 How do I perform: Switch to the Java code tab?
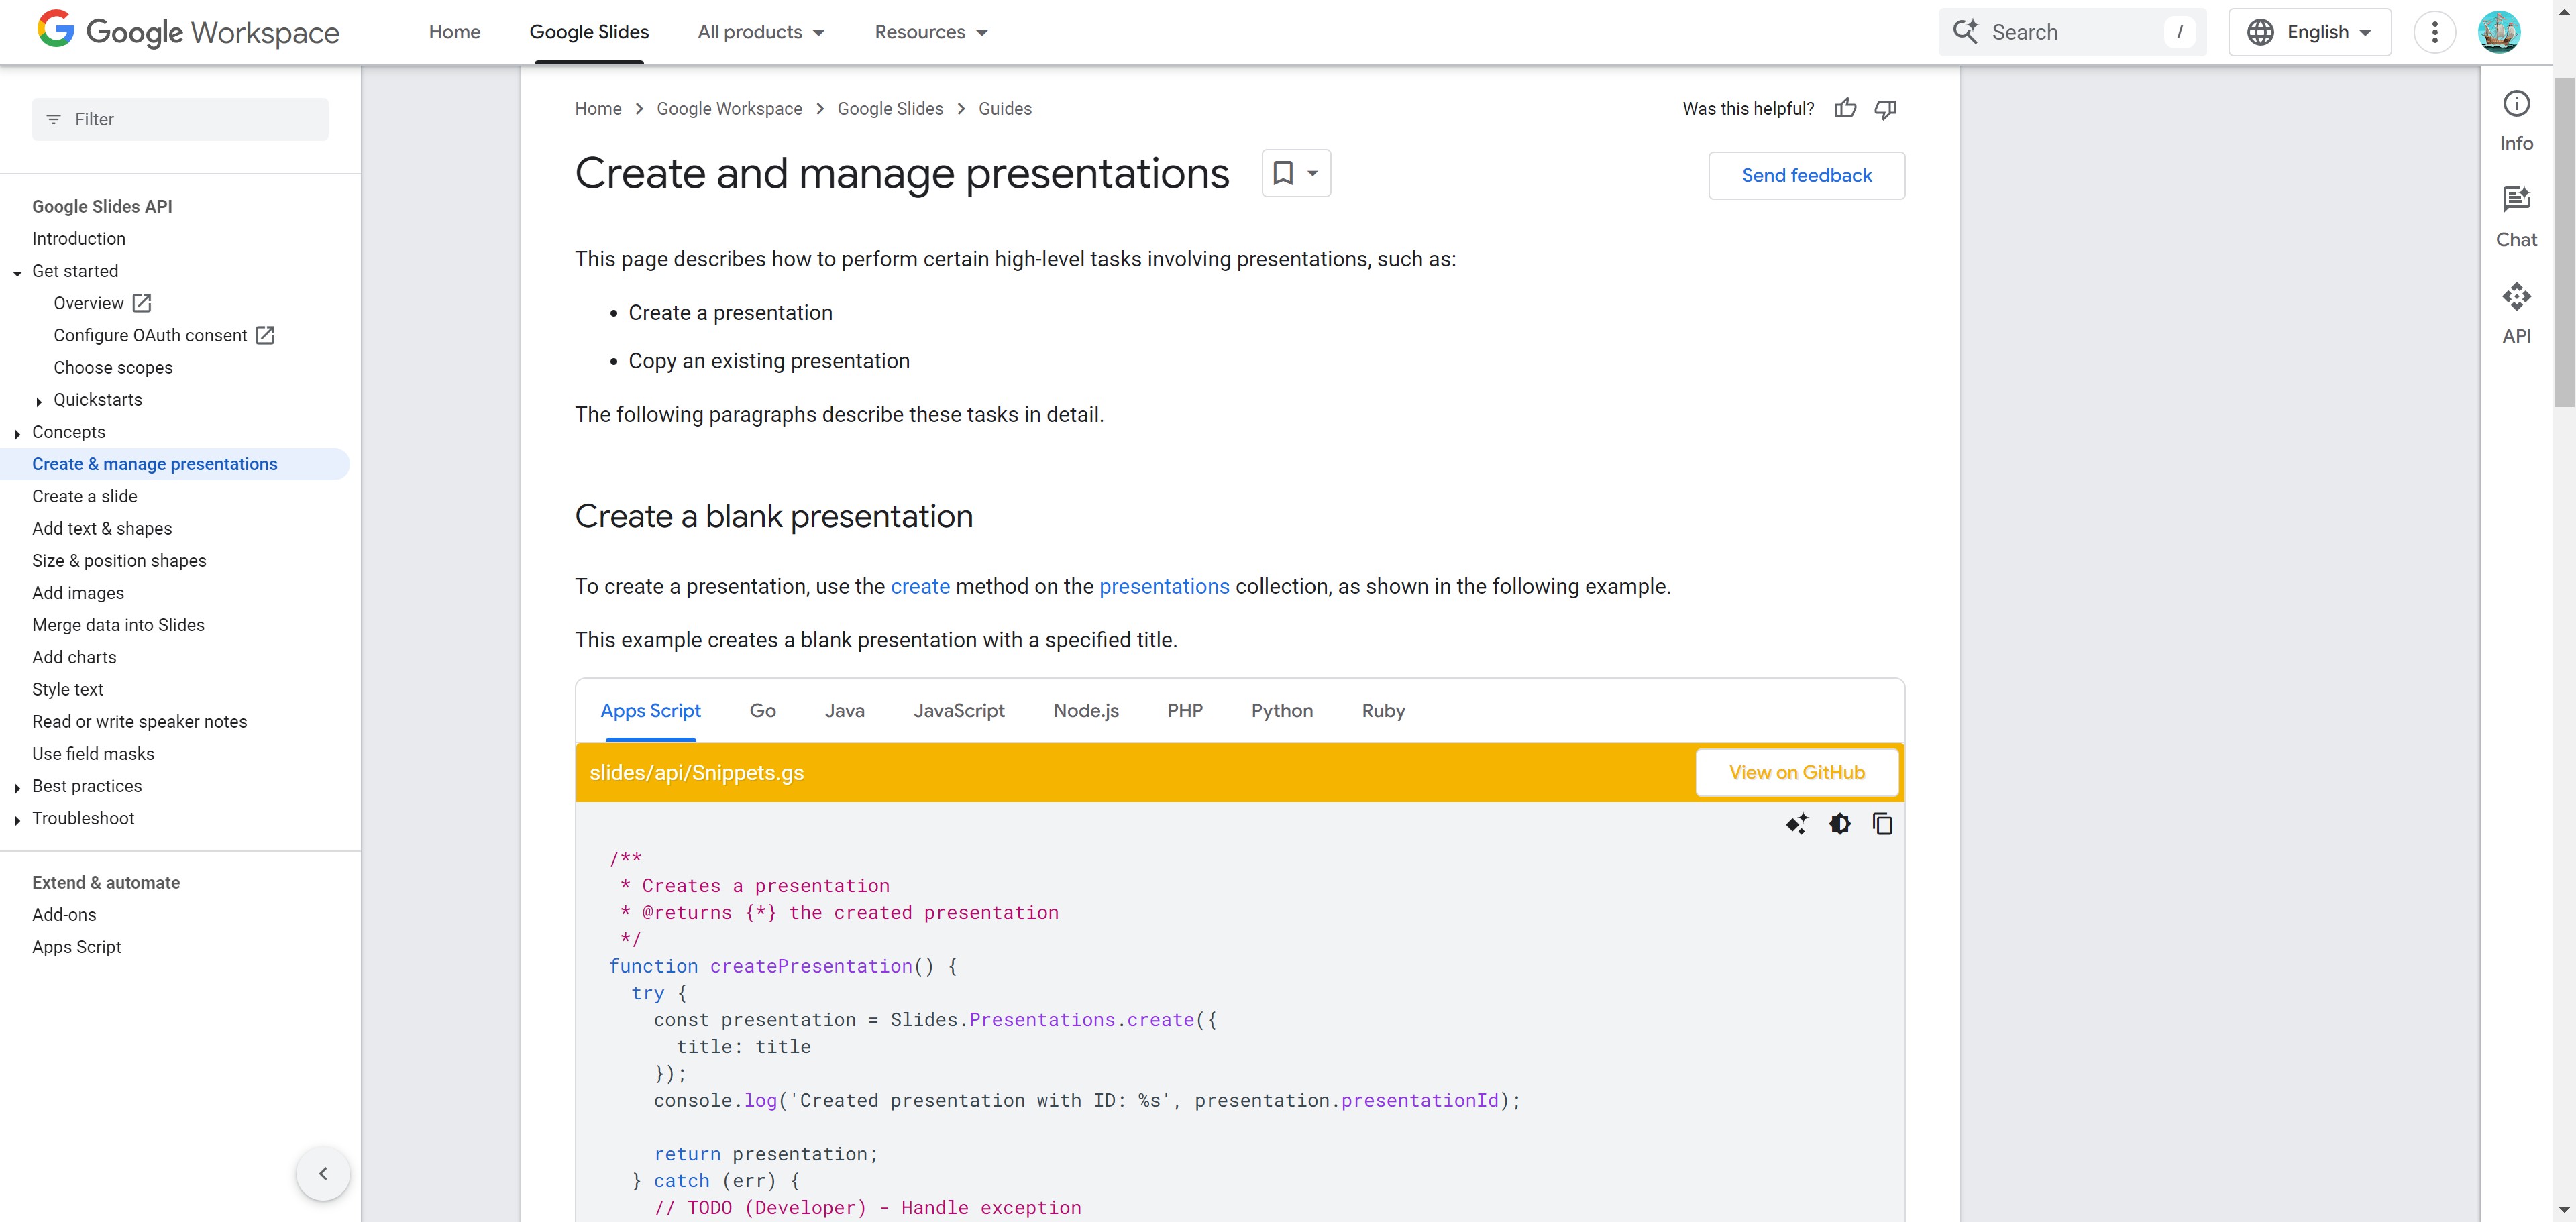[844, 711]
